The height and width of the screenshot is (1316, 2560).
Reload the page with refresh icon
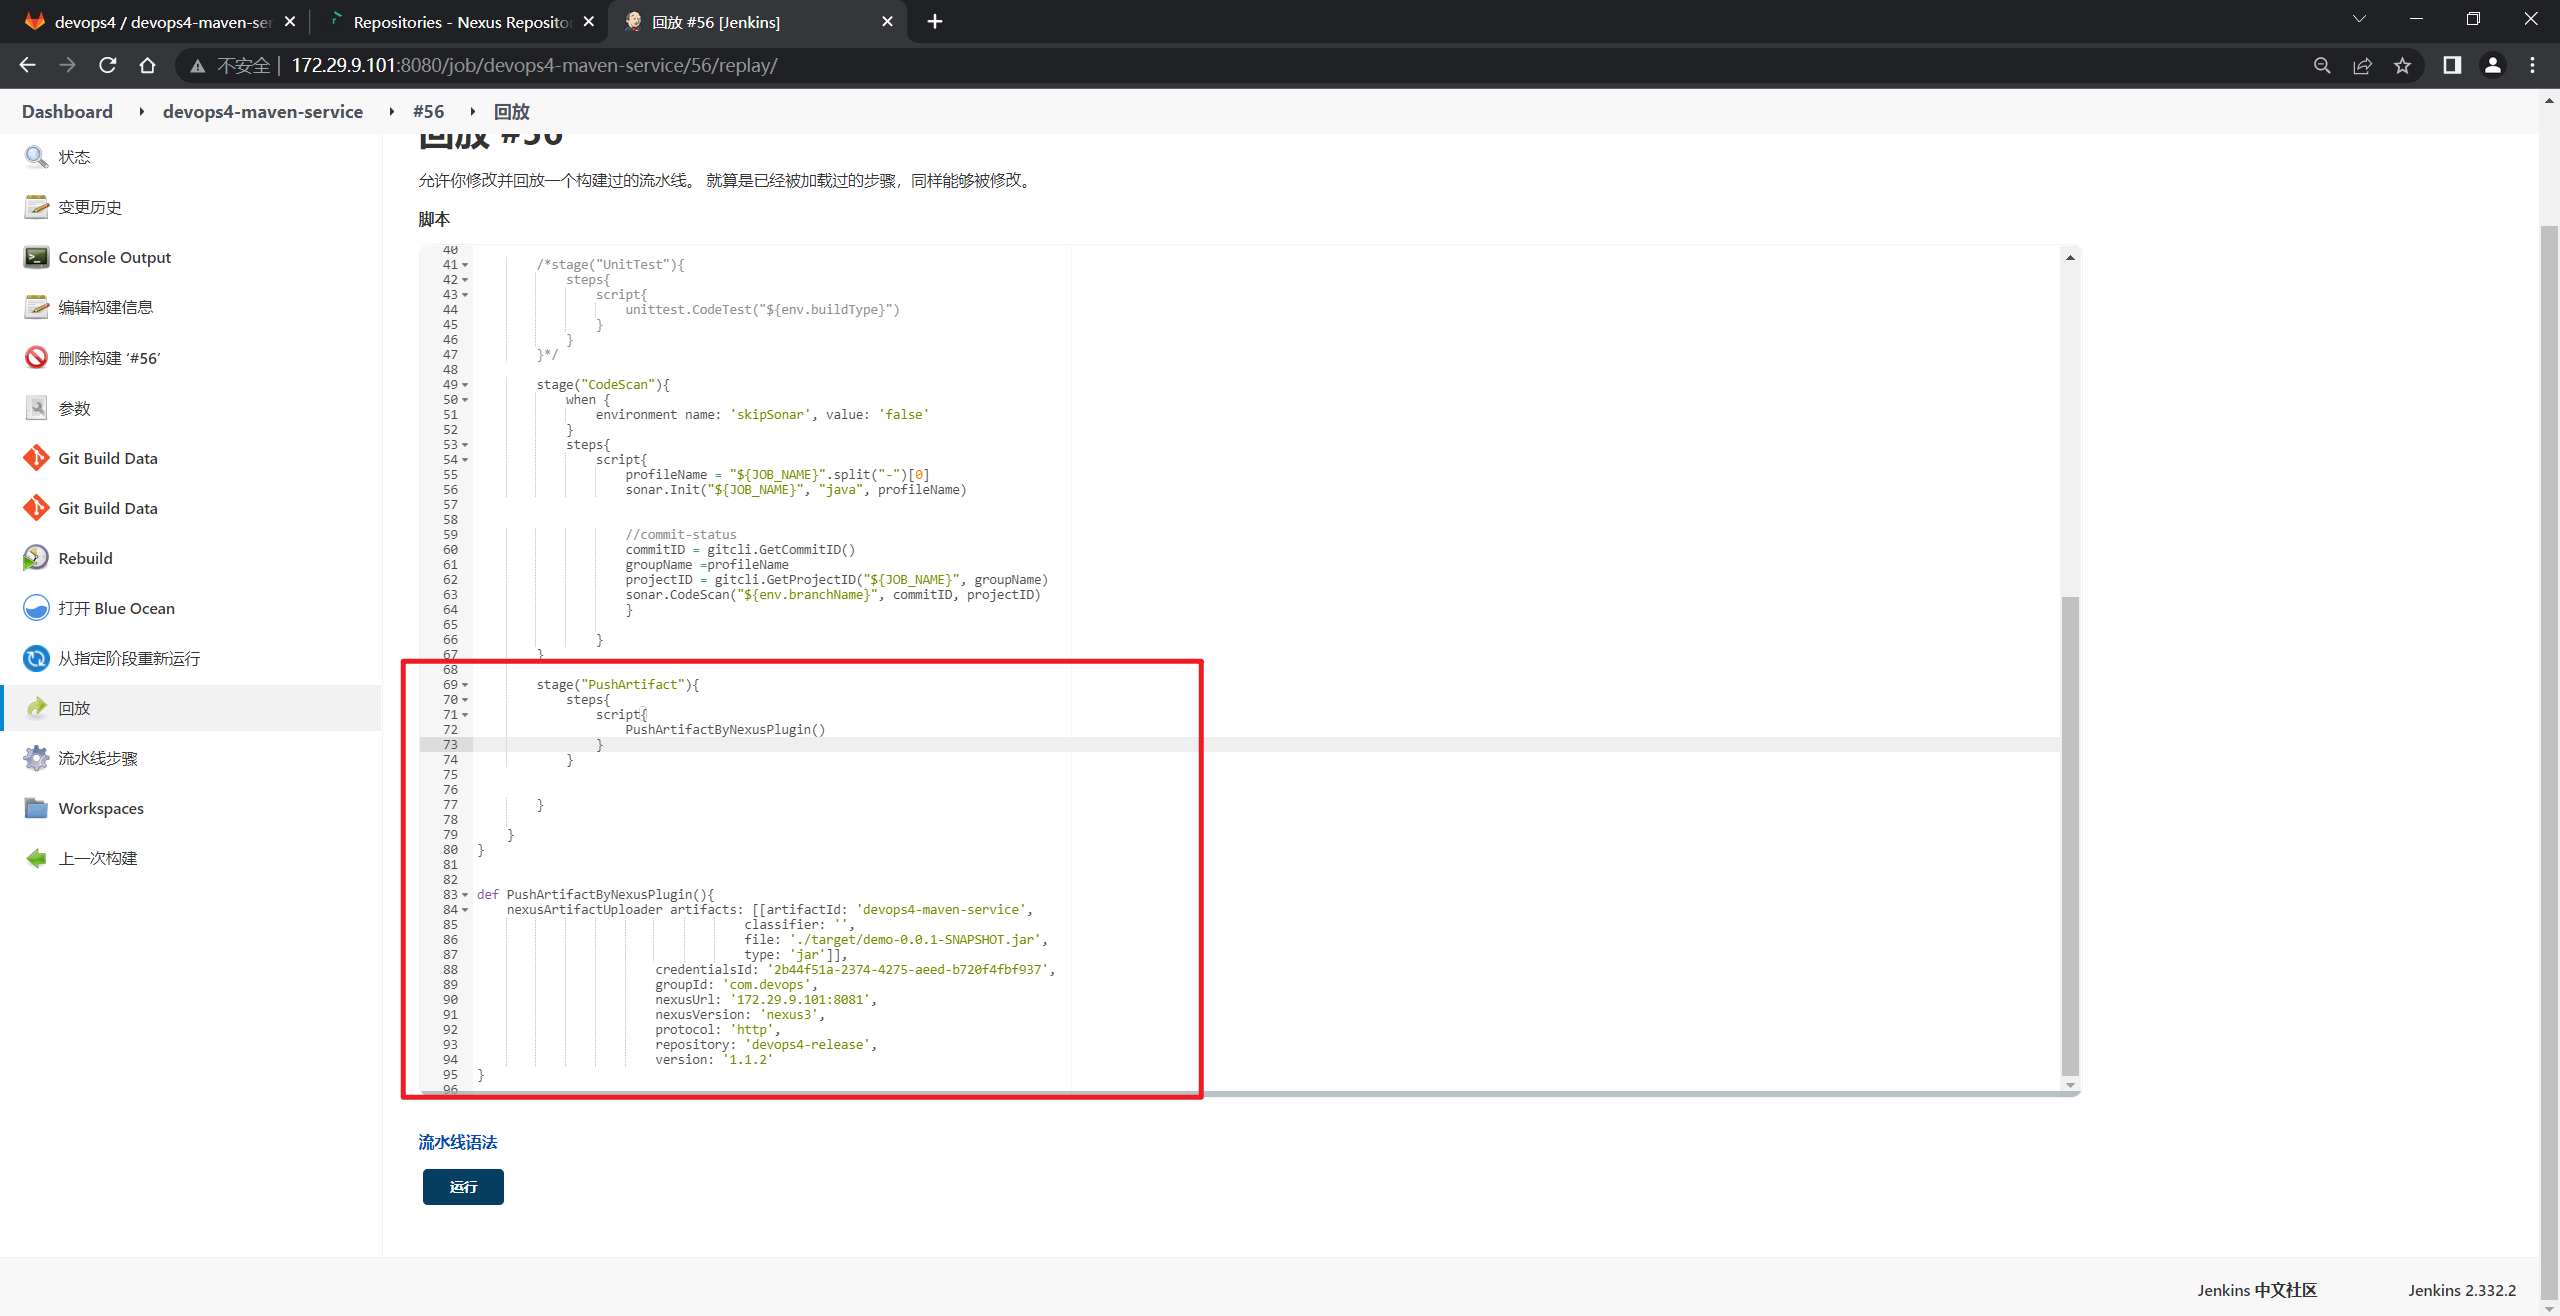(x=107, y=65)
